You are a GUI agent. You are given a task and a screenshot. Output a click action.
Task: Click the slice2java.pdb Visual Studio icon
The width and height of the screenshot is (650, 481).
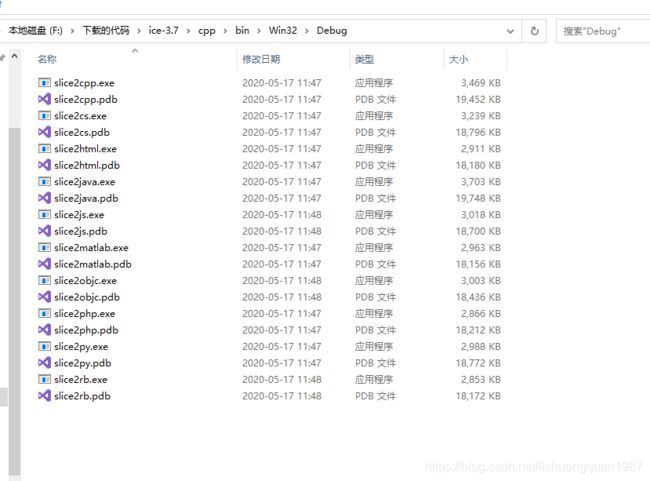44,198
